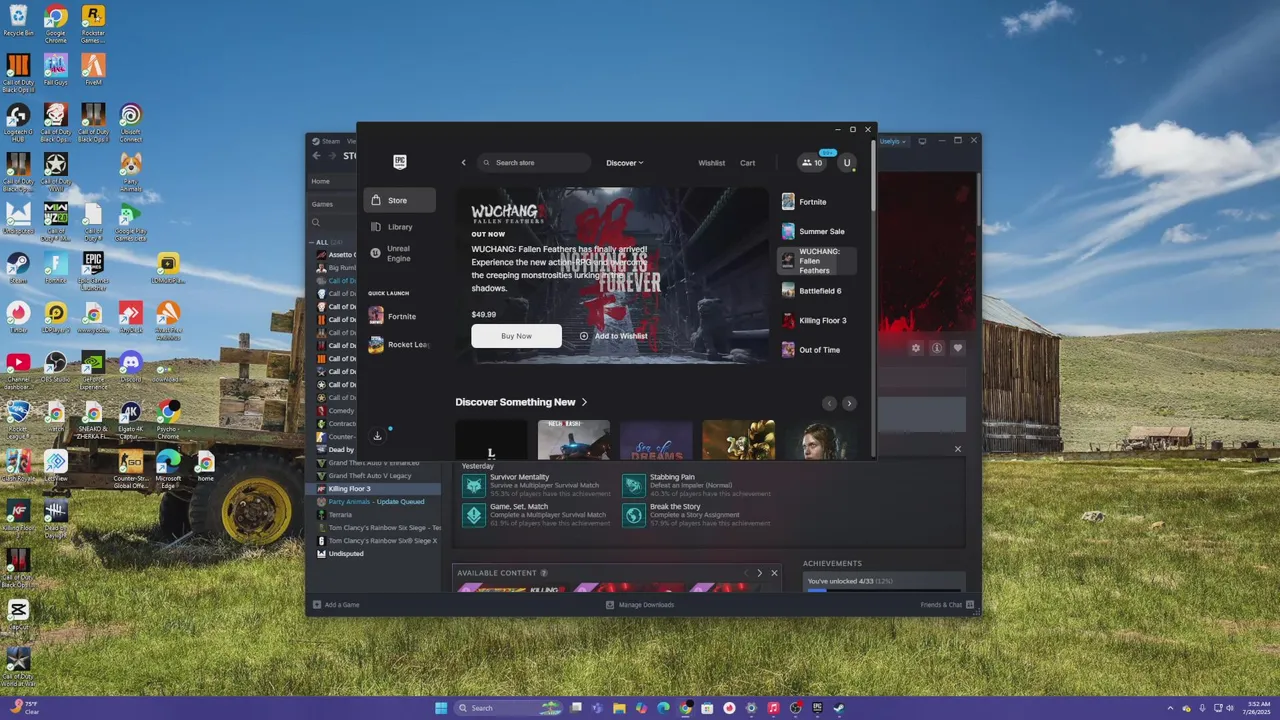Open Friends & Chat in Steam

pos(947,605)
